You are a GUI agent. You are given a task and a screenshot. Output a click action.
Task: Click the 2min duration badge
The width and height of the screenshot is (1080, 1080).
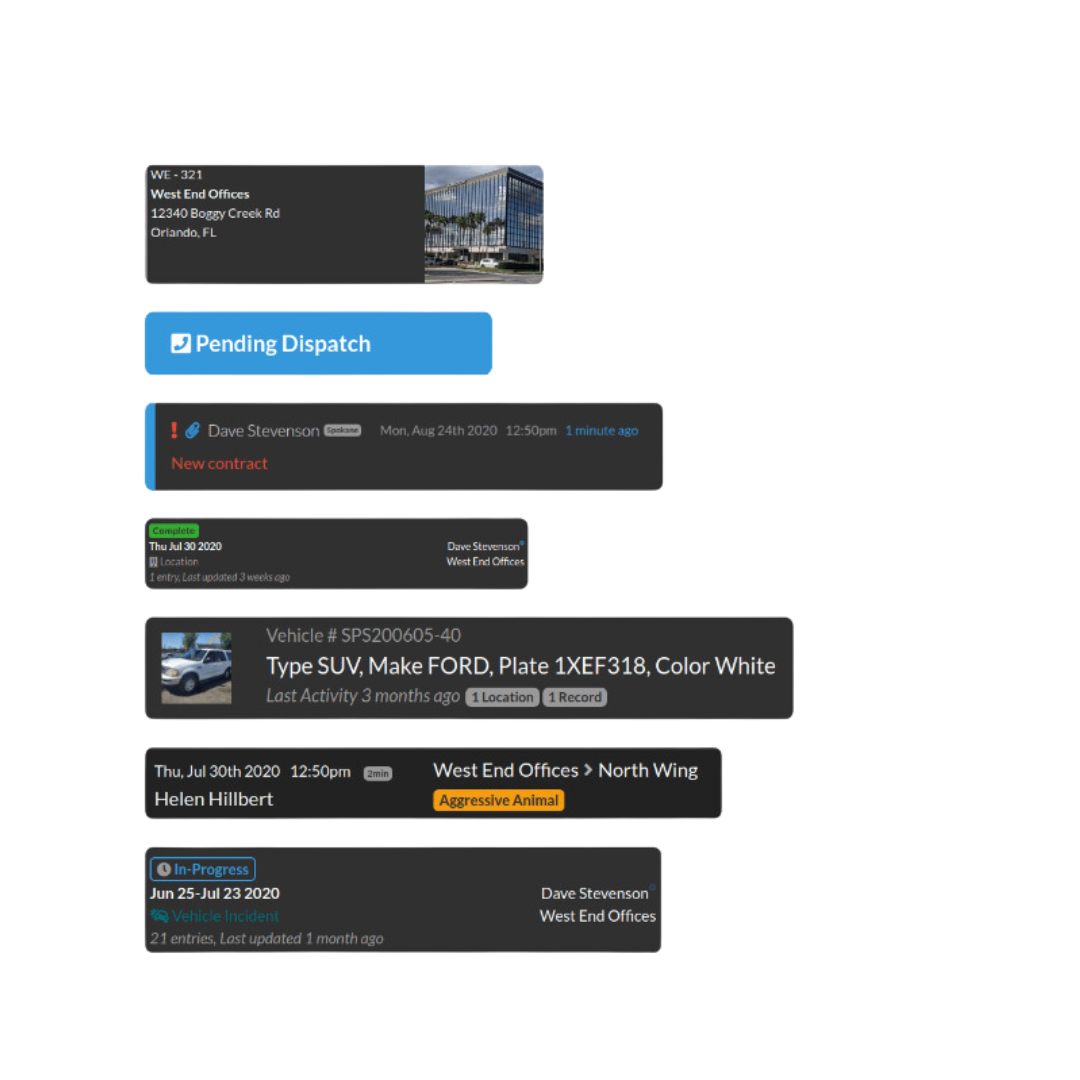[x=377, y=773]
